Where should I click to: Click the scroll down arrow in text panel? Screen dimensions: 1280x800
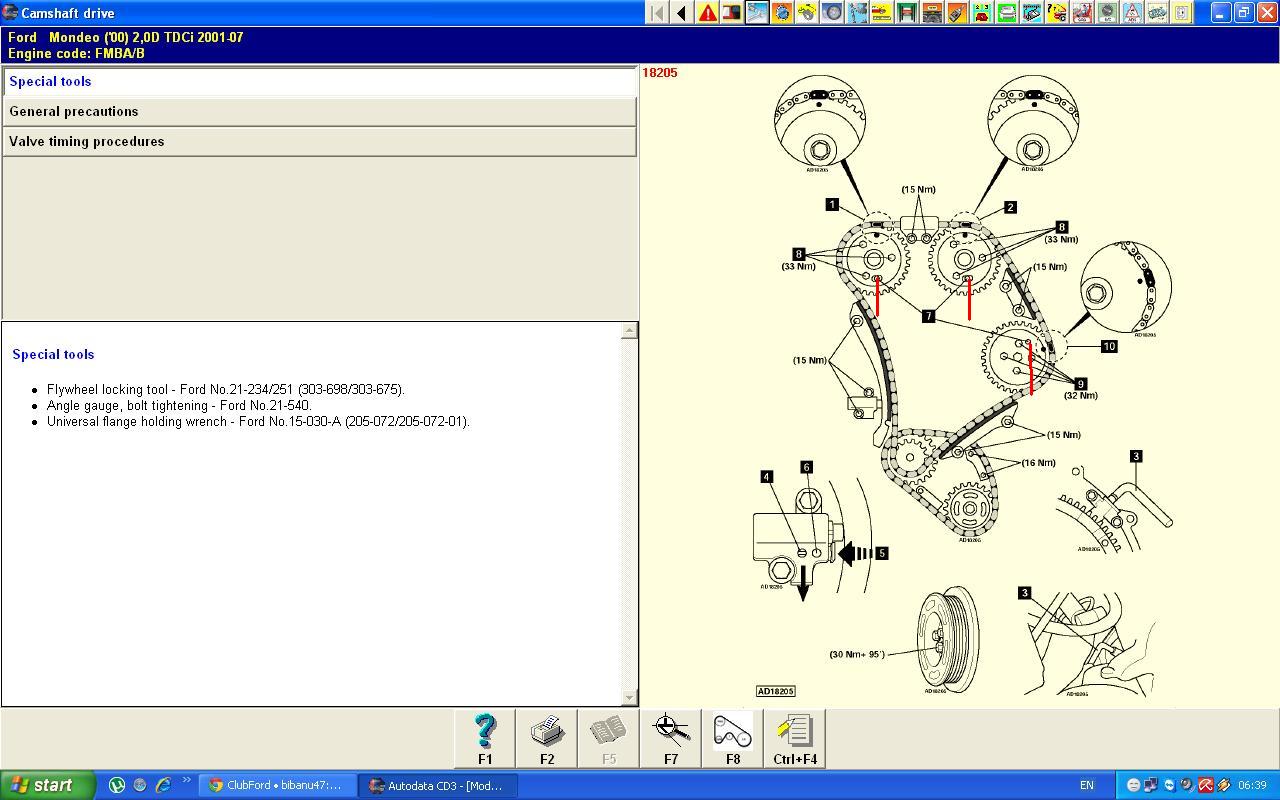(x=629, y=697)
